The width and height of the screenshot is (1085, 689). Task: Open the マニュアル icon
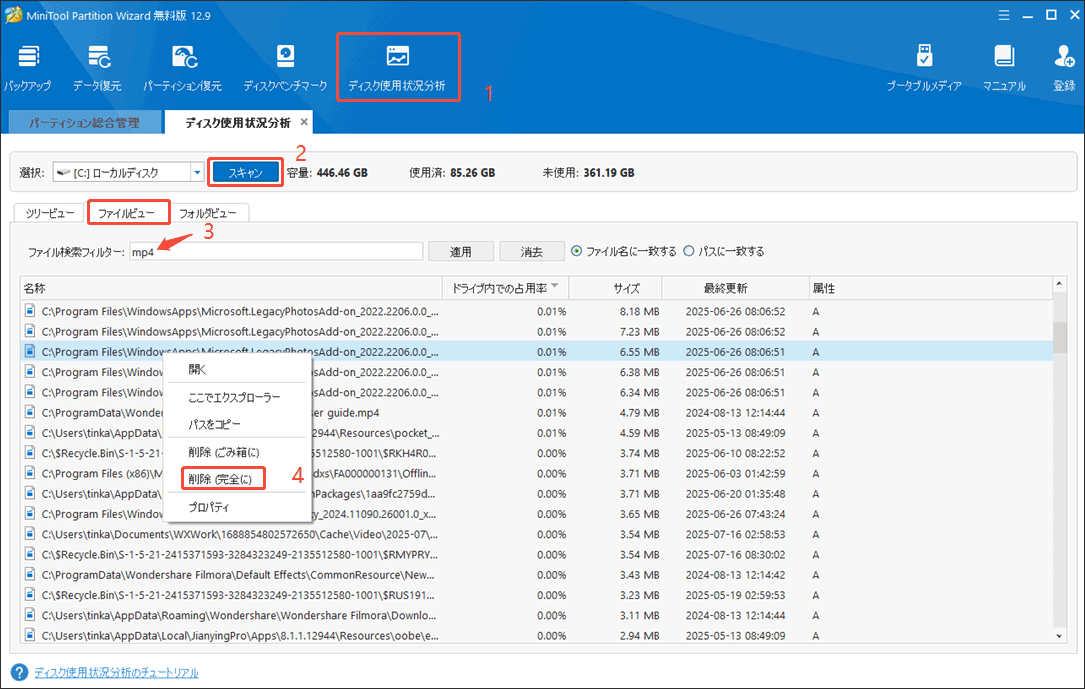click(1004, 68)
